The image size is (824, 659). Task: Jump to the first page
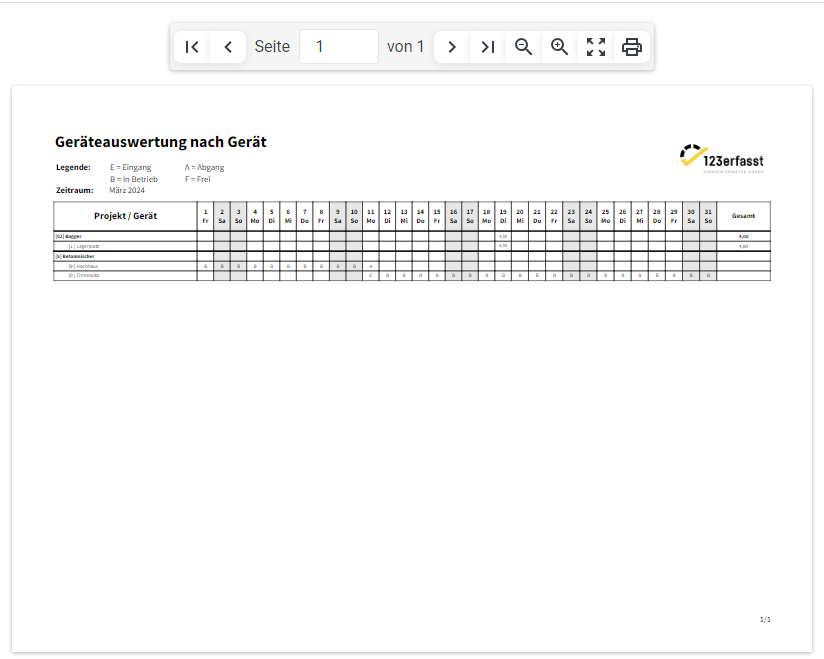[x=192, y=47]
